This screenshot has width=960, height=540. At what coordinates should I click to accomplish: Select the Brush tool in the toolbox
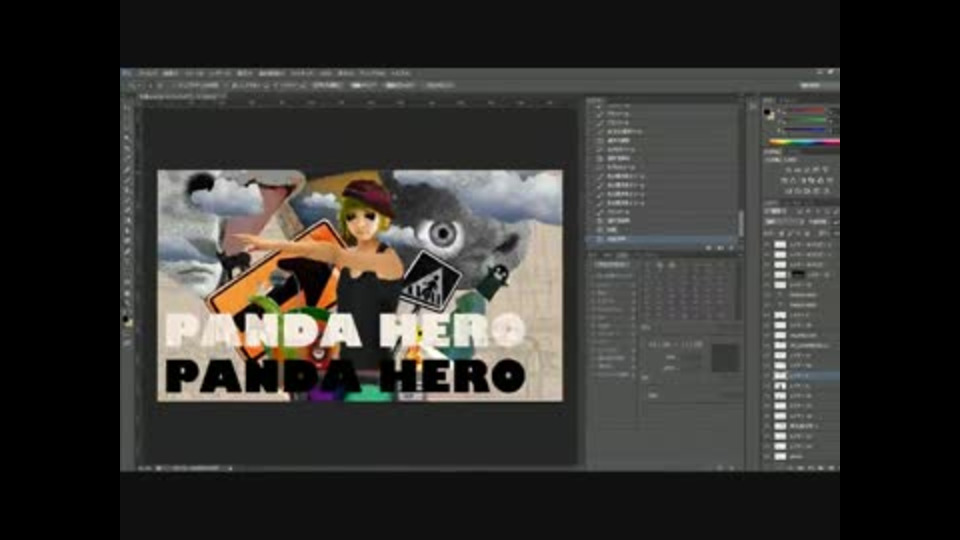pyautogui.click(x=128, y=179)
